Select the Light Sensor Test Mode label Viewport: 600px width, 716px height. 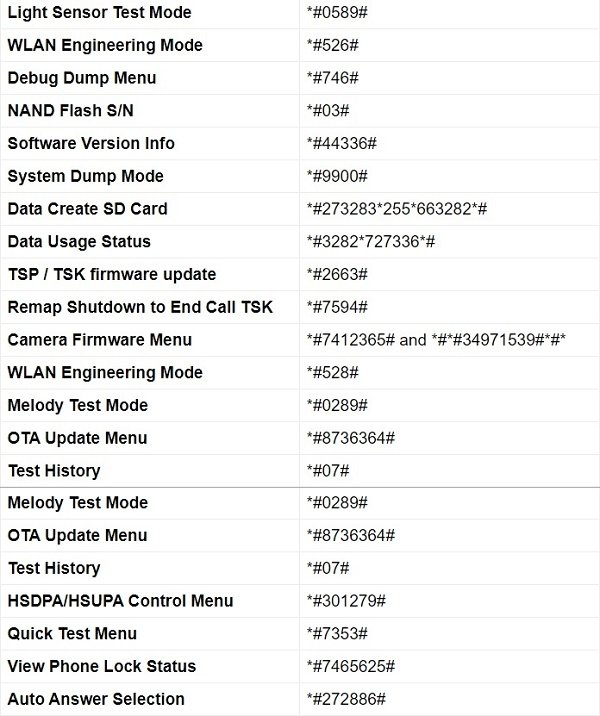coord(100,12)
